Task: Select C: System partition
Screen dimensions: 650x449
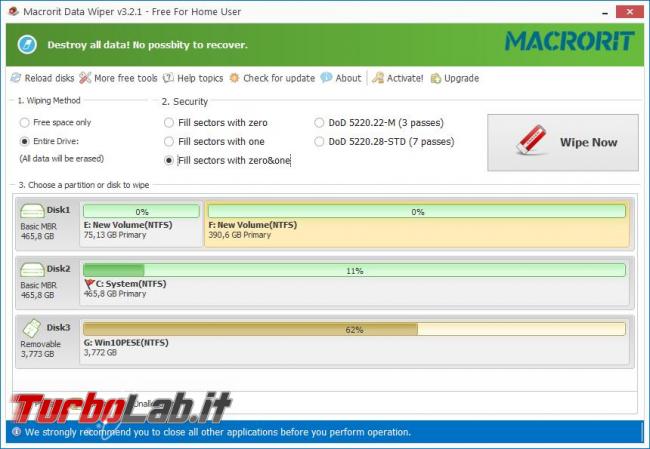Action: 354,283
